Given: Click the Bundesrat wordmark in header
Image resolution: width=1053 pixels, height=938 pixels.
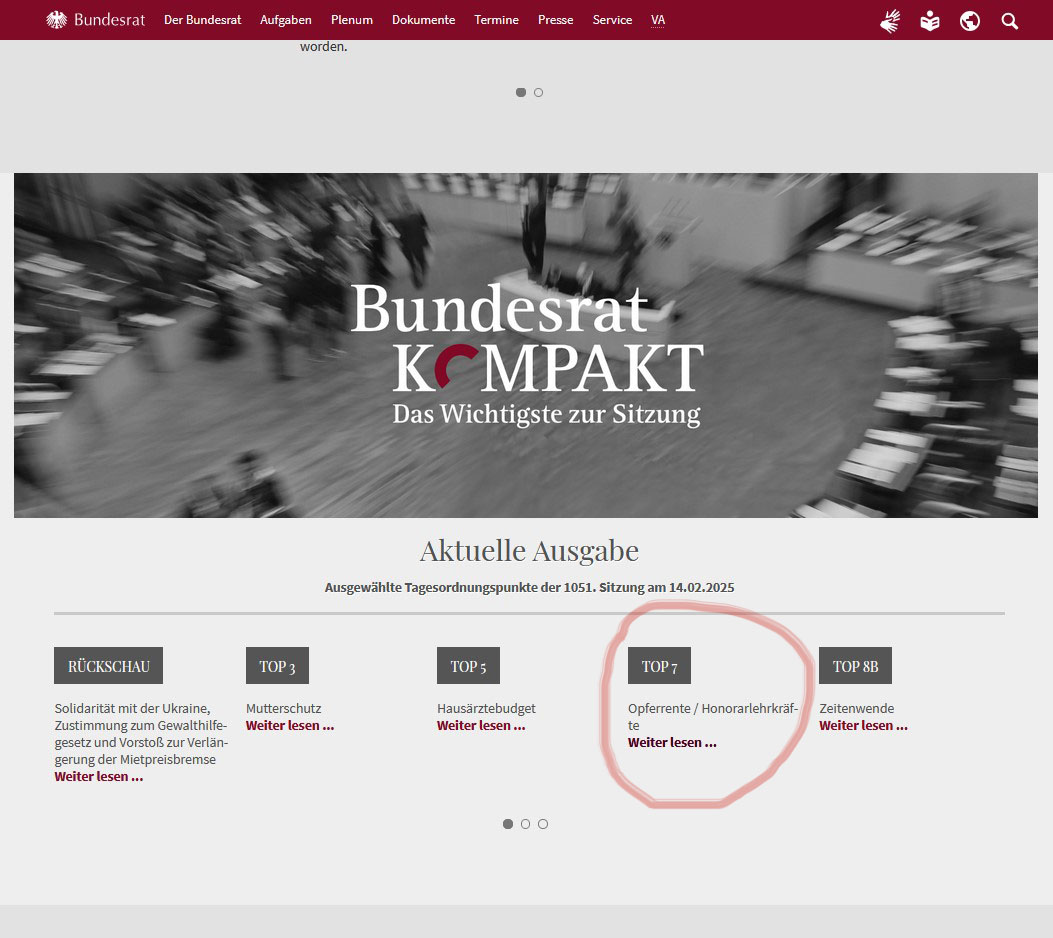Looking at the screenshot, I should coord(109,20).
